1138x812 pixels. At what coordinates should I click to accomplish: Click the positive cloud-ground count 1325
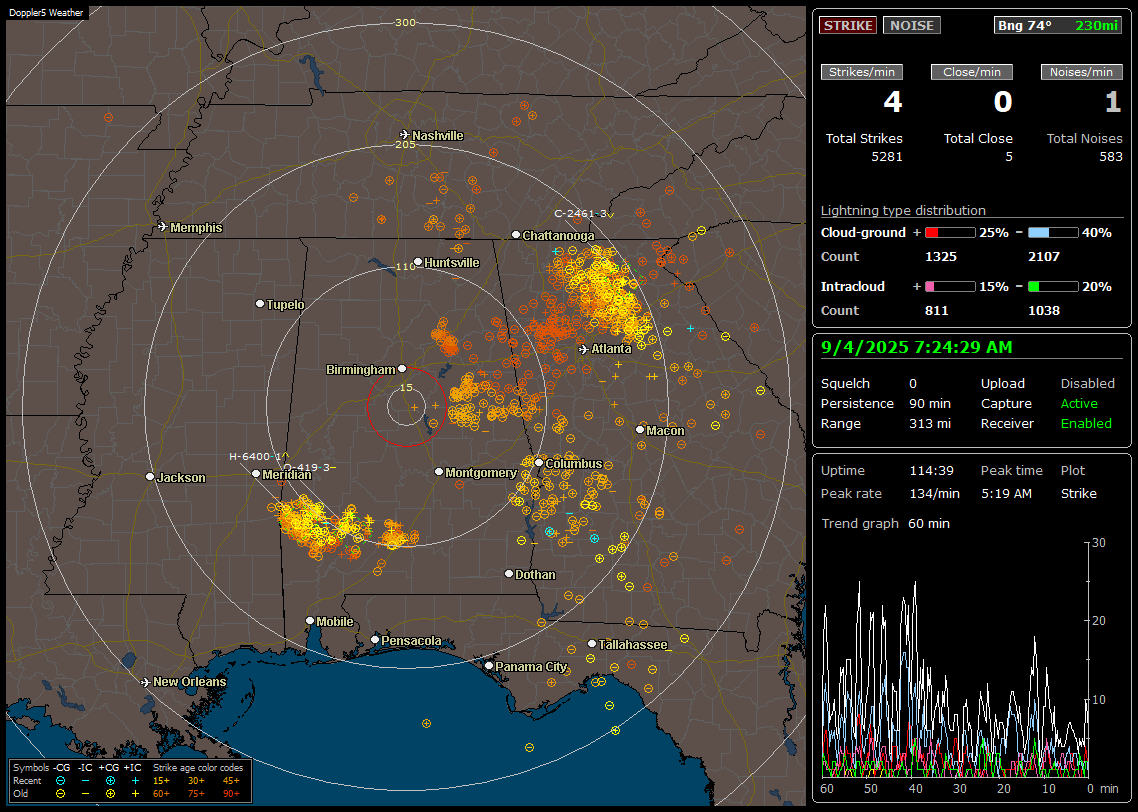coord(941,257)
